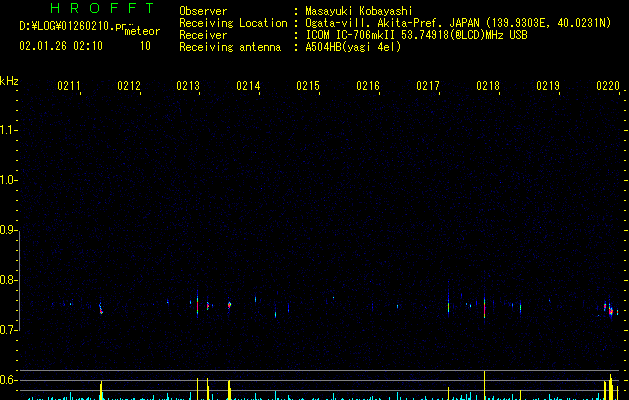Click the Observer field label
This screenshot has width=629, height=400.
pyautogui.click(x=203, y=11)
